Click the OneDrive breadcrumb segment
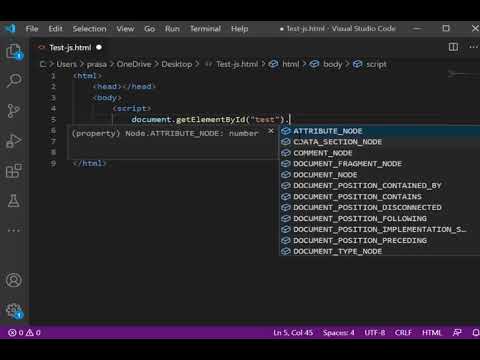The height and width of the screenshot is (360, 480). click(x=134, y=64)
